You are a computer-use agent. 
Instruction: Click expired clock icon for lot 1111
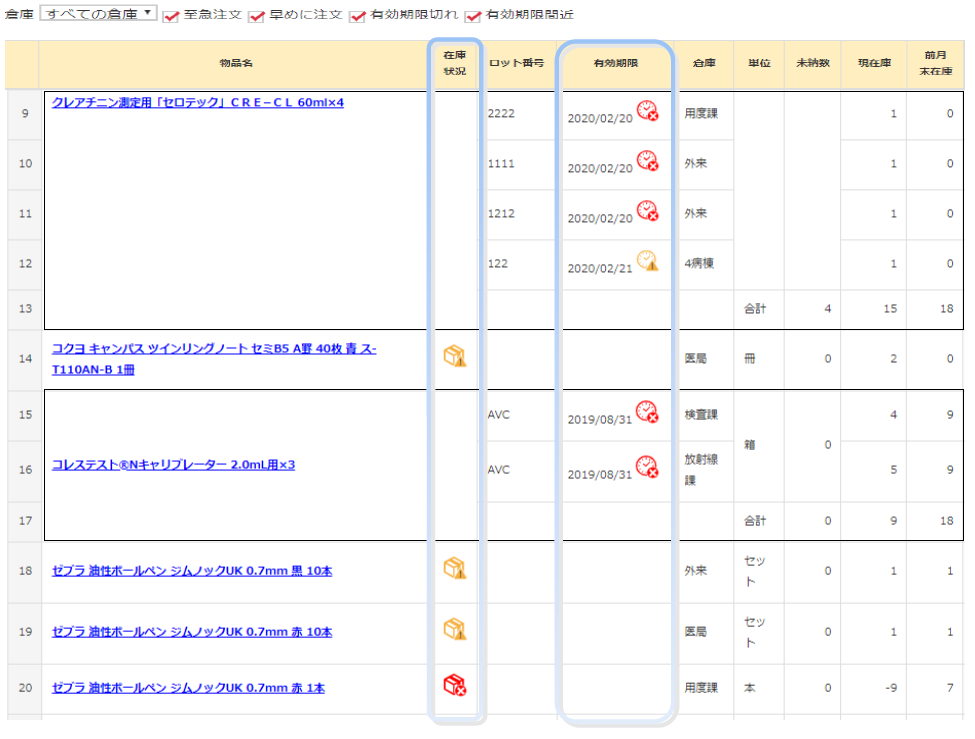coord(648,161)
